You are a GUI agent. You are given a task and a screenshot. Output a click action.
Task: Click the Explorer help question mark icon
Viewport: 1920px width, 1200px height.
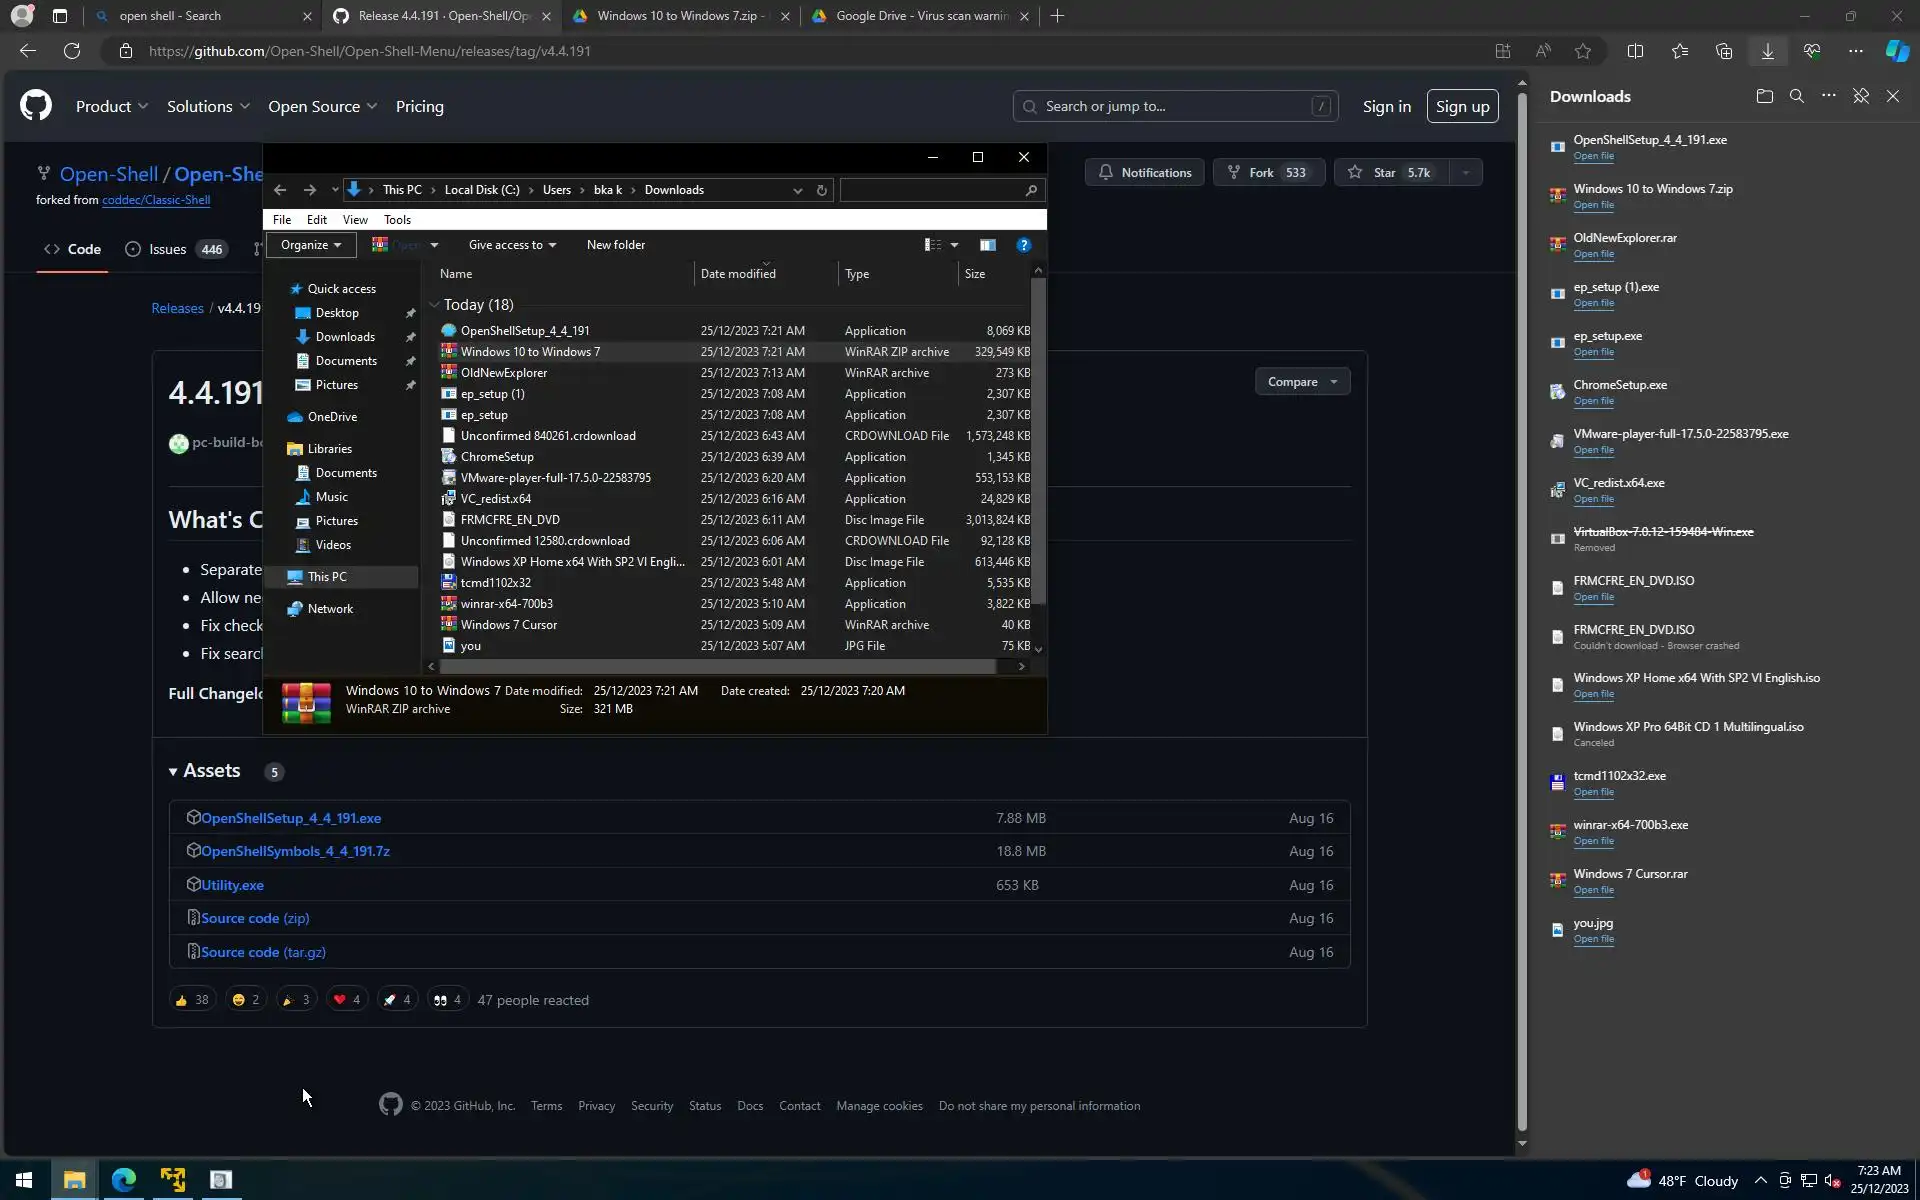tap(1023, 245)
